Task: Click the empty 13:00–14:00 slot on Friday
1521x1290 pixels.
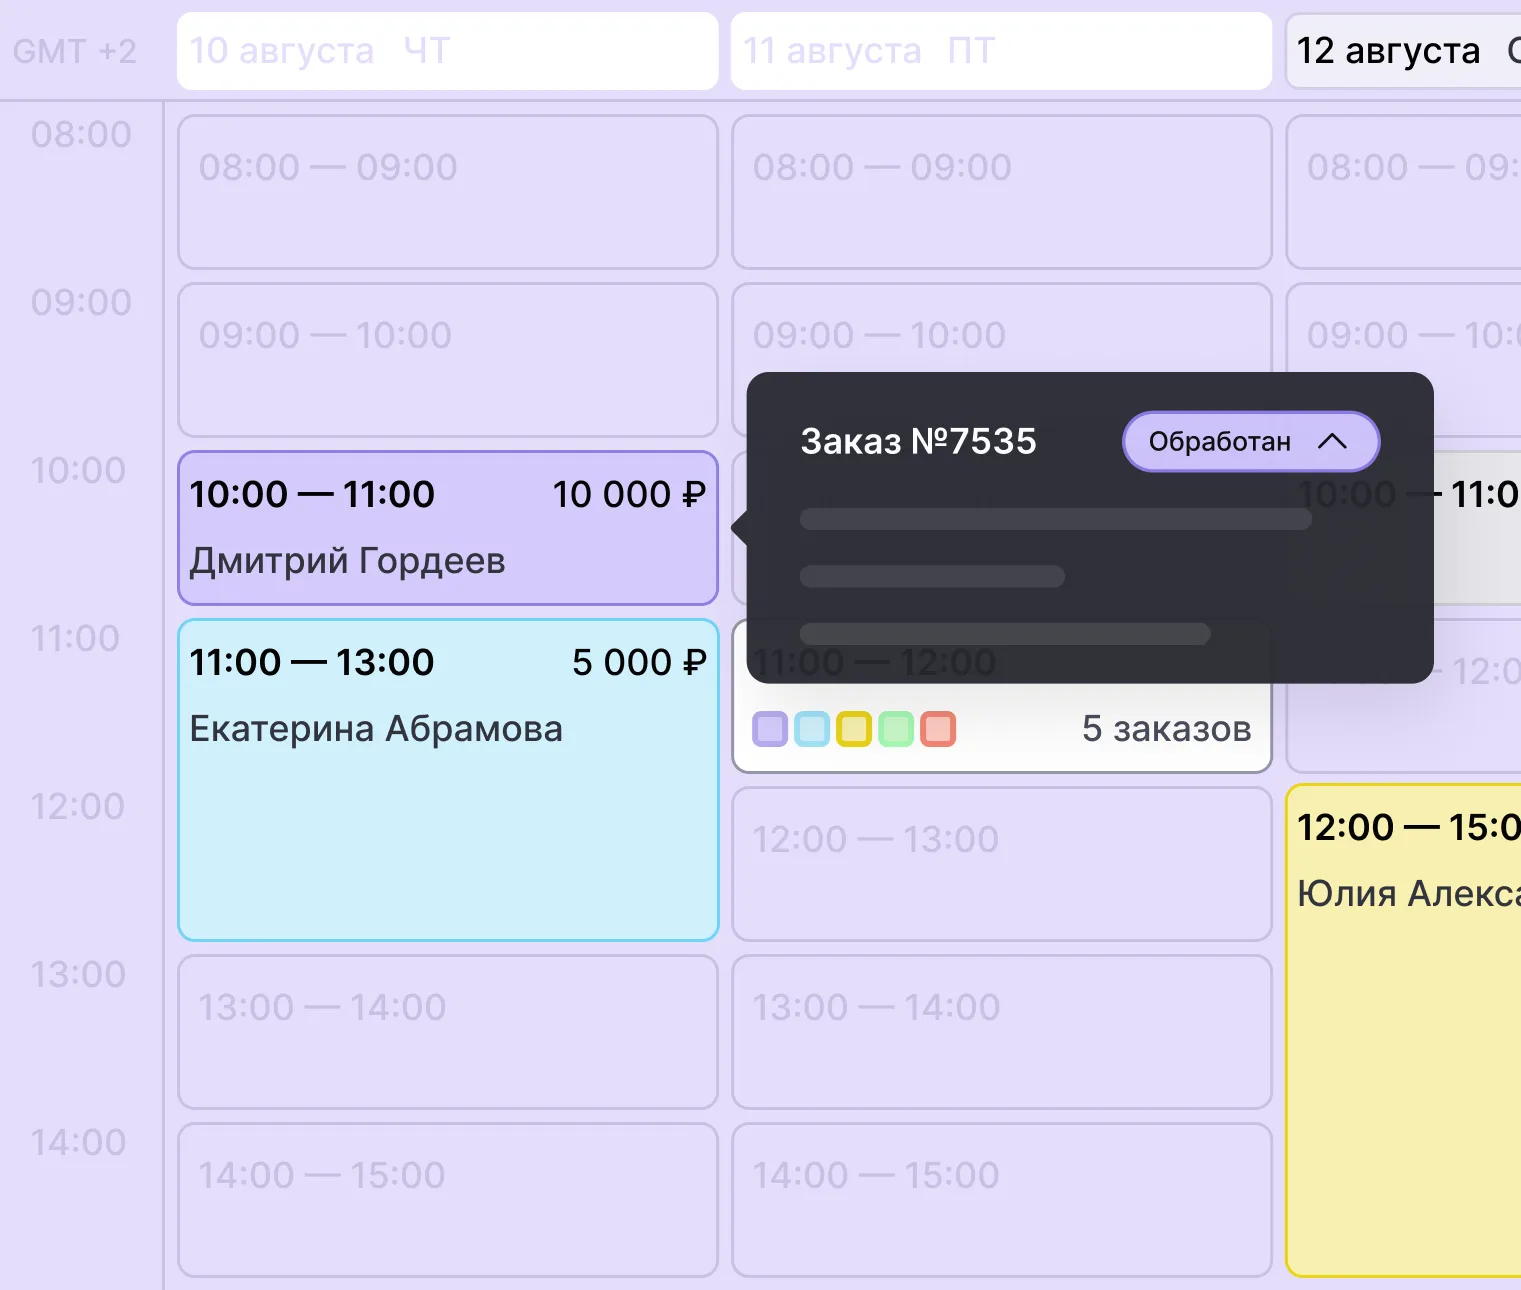Action: pos(1001,1032)
